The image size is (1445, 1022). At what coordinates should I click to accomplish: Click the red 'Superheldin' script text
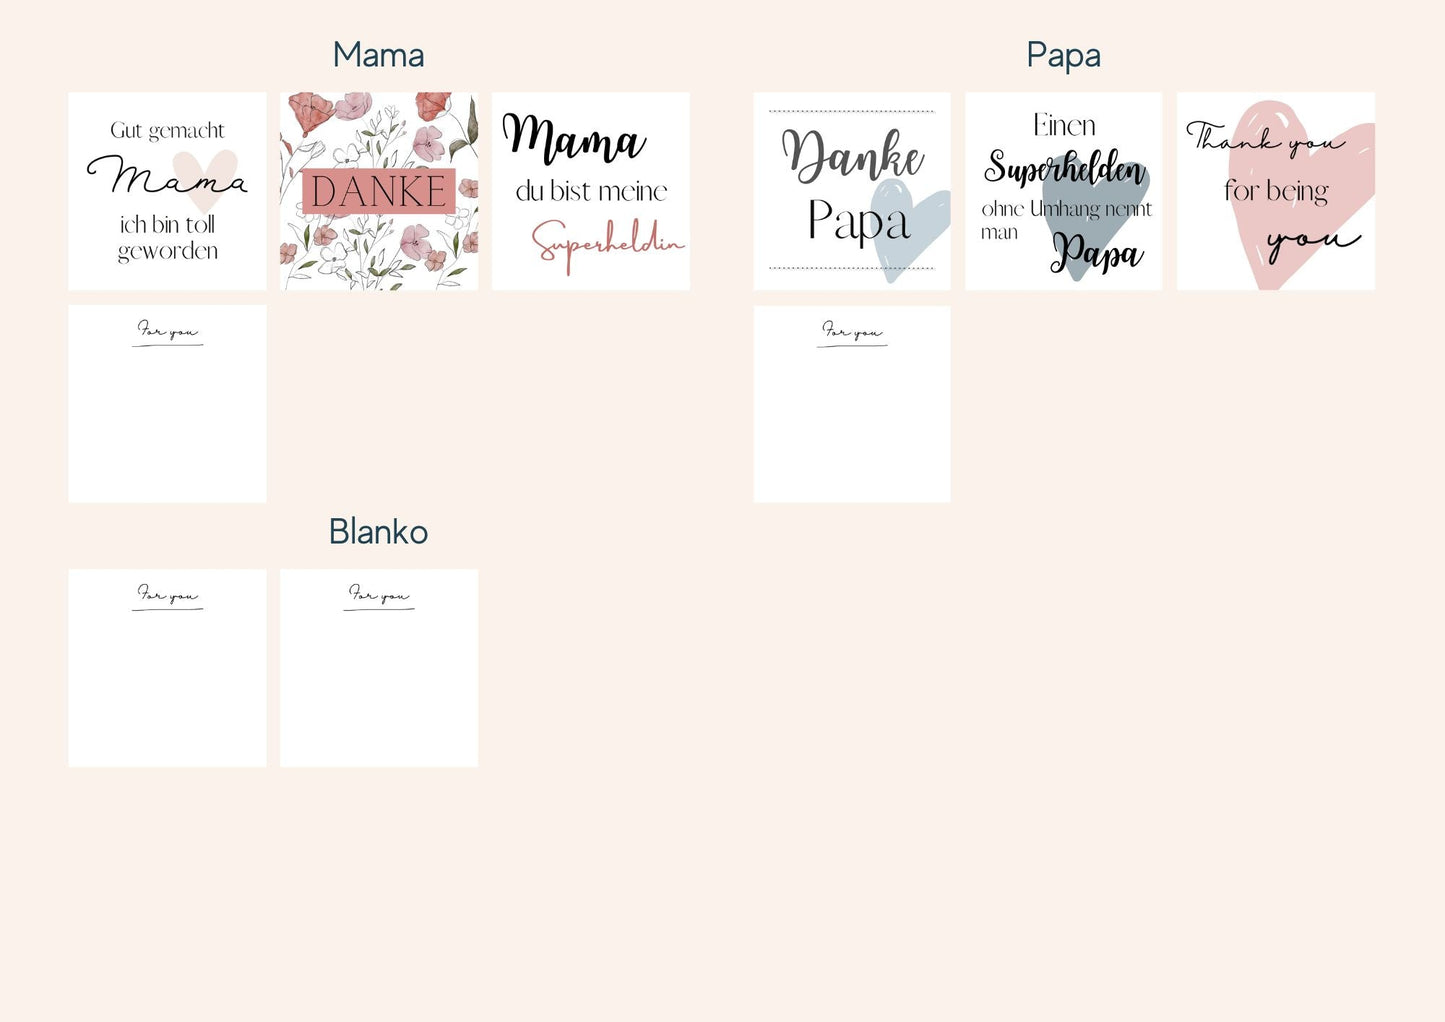[x=607, y=243]
